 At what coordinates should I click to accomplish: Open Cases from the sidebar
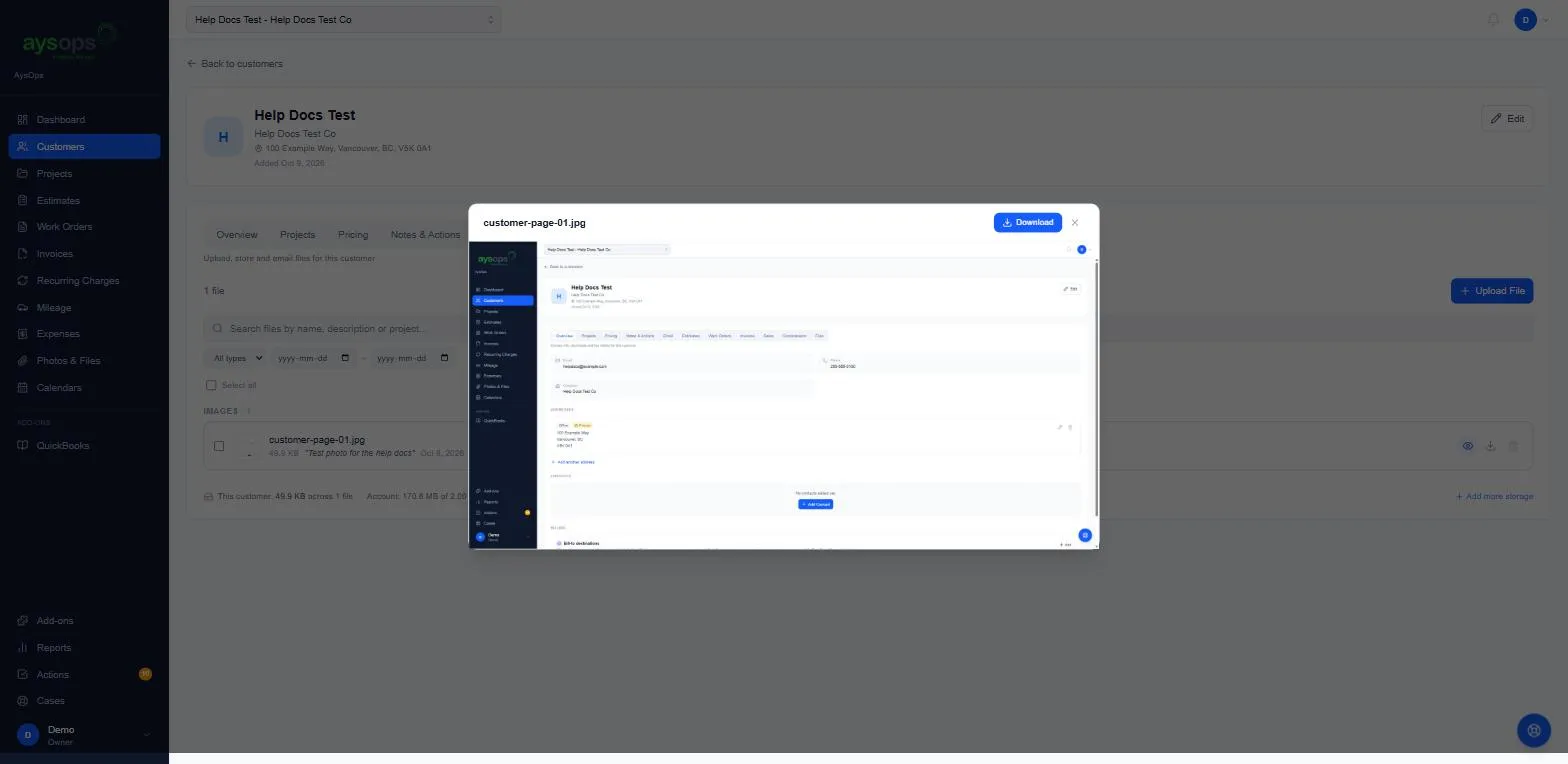pos(84,701)
